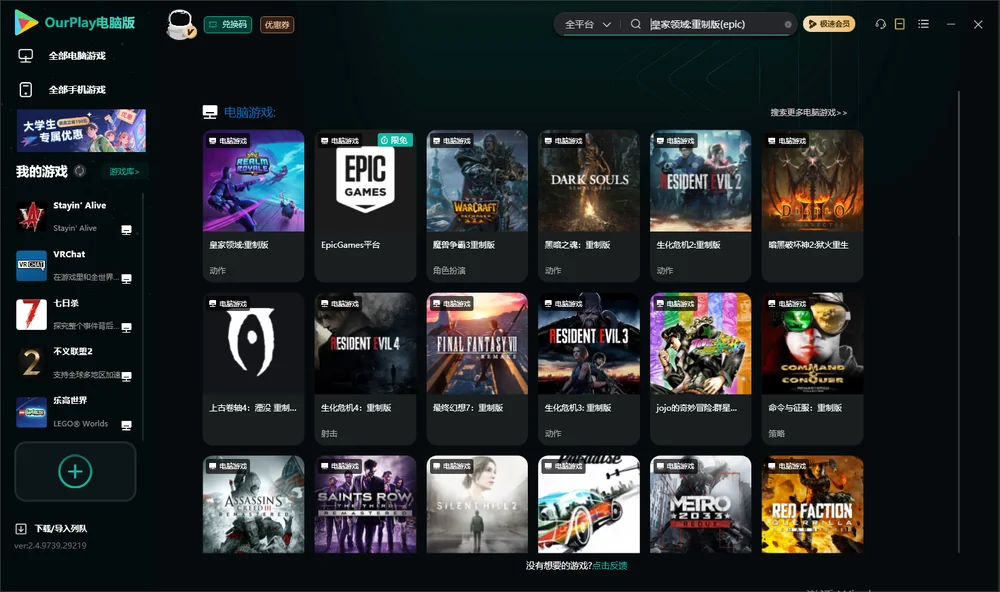The height and width of the screenshot is (592, 1000).
Task: Open the 皇家领域:重制版 game card
Action: point(253,205)
